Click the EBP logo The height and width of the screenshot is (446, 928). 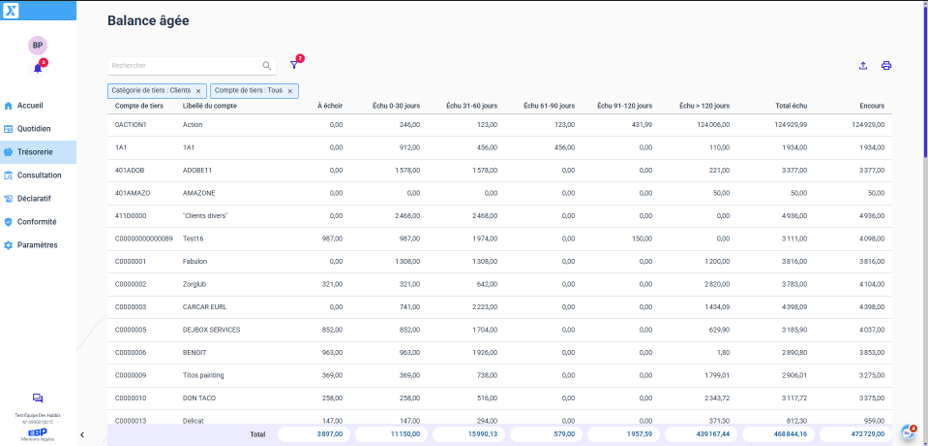(x=38, y=432)
